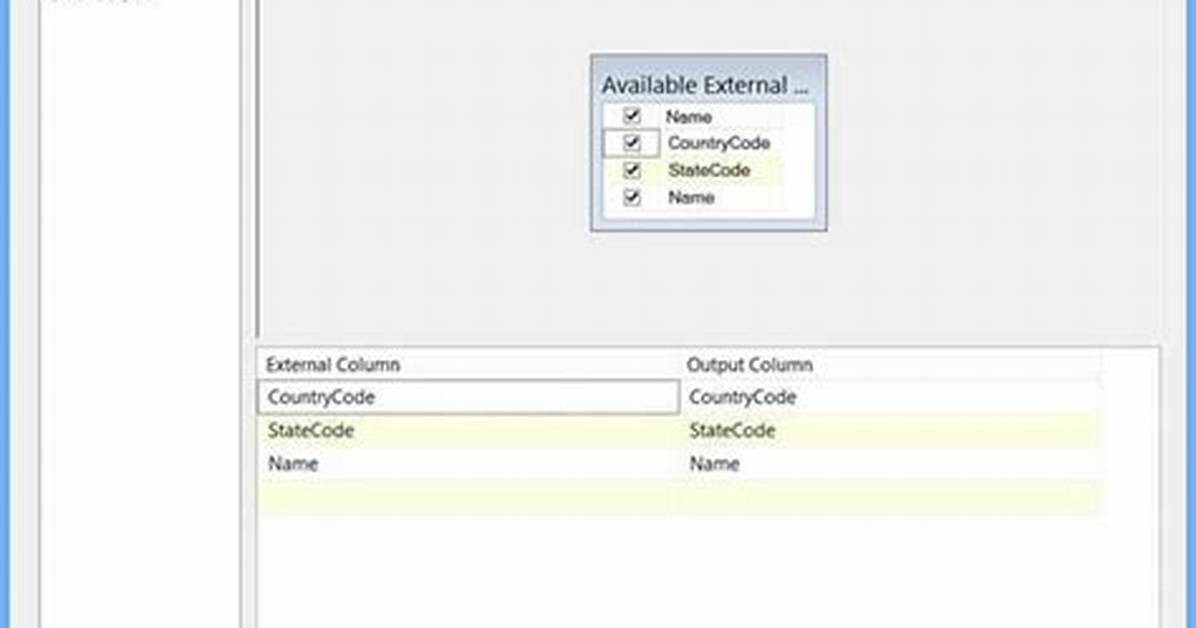Uncheck the StateCode checkbox in Available External Columns
The height and width of the screenshot is (628, 1196).
click(632, 170)
